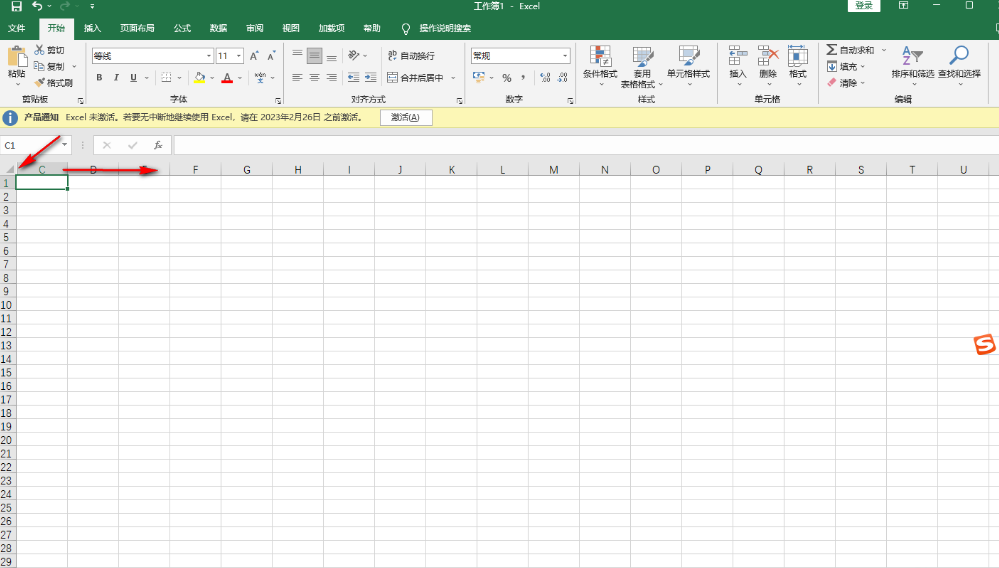Expand the number format dropdown (常规)
The width and height of the screenshot is (999, 568).
[565, 56]
